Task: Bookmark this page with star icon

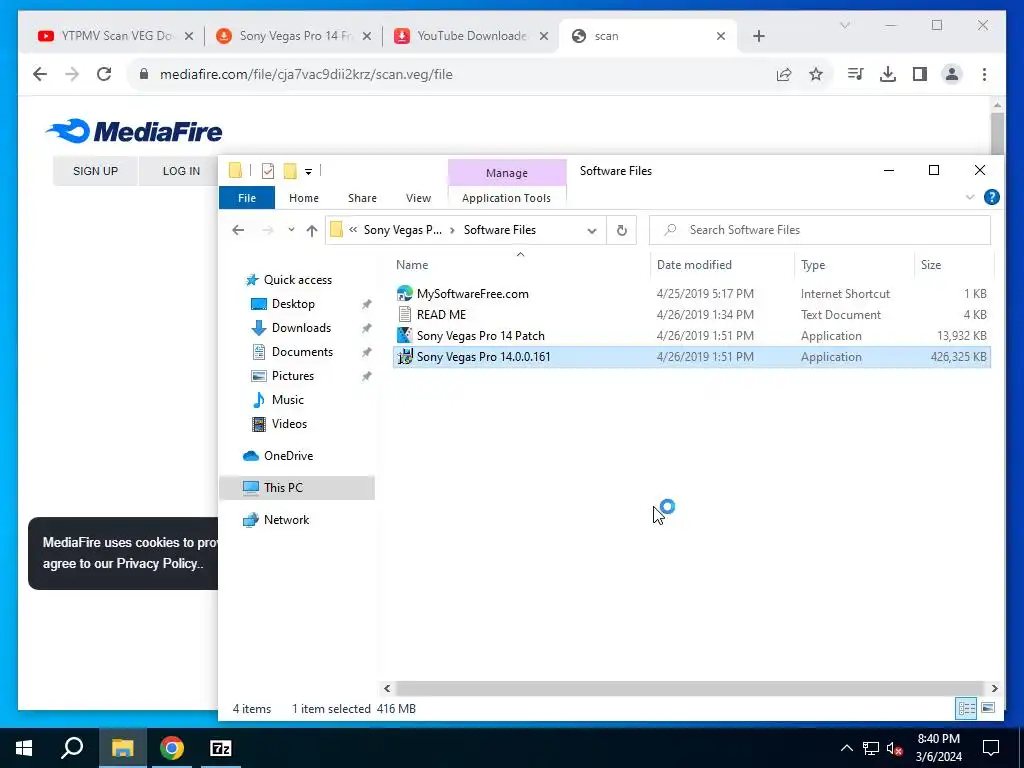Action: tap(816, 74)
